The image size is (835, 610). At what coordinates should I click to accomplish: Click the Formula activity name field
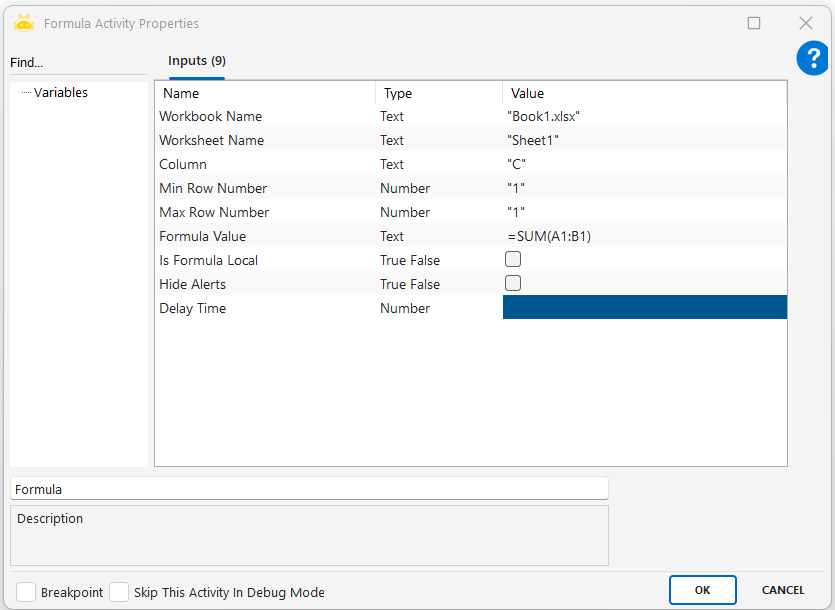pos(309,489)
